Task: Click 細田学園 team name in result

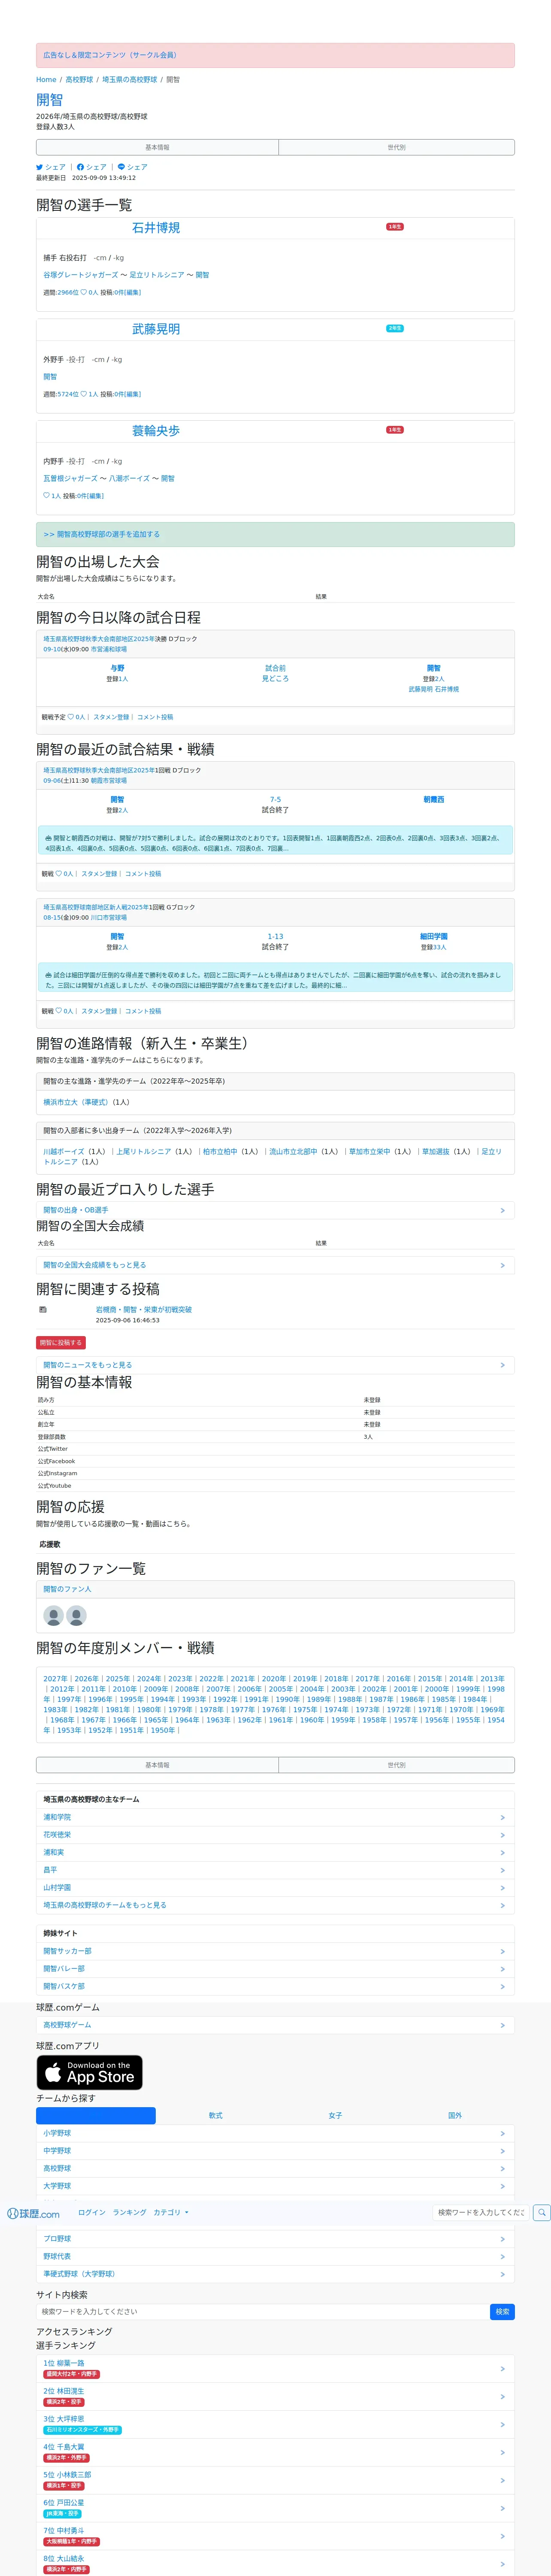Action: pyautogui.click(x=434, y=937)
